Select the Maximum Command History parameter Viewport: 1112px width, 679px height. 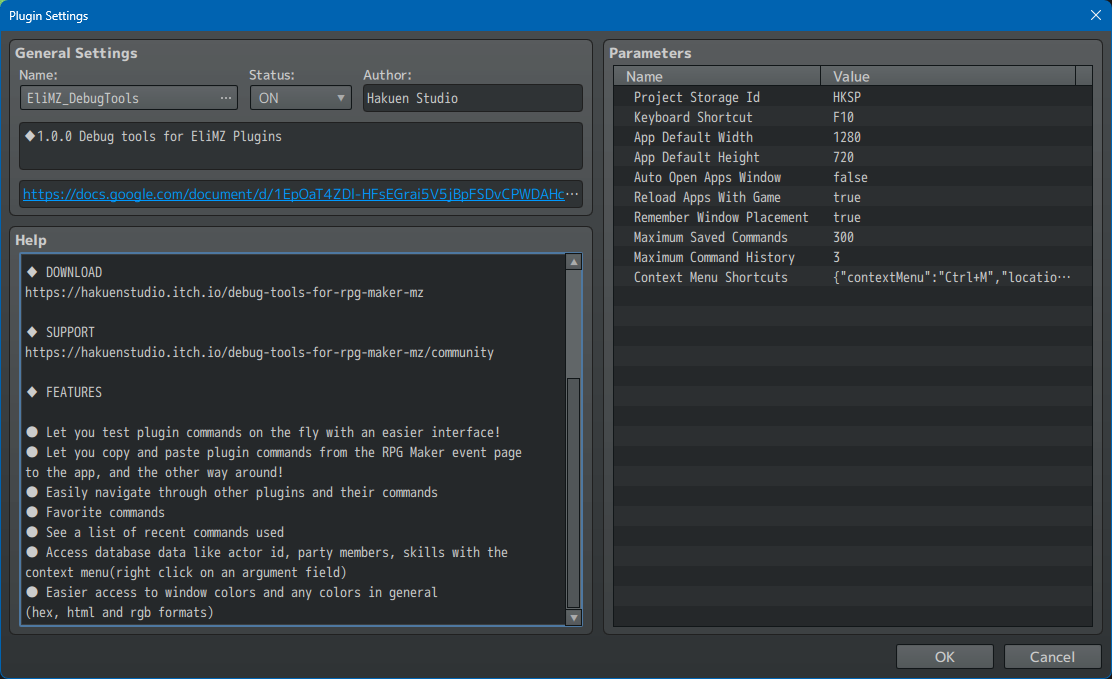pos(852,257)
